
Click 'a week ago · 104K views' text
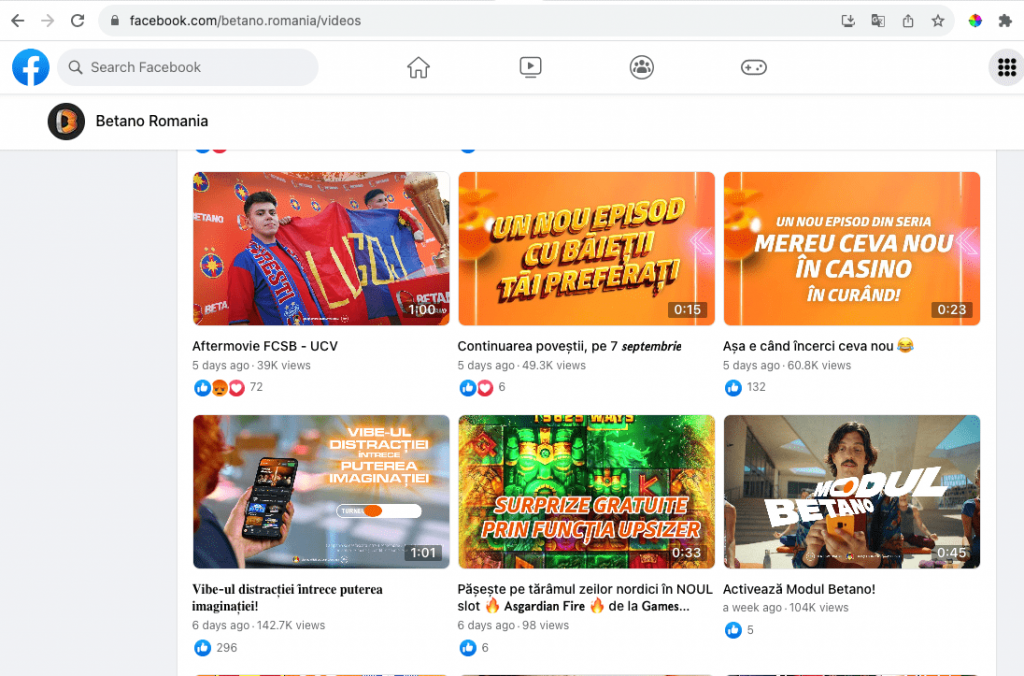tap(786, 608)
